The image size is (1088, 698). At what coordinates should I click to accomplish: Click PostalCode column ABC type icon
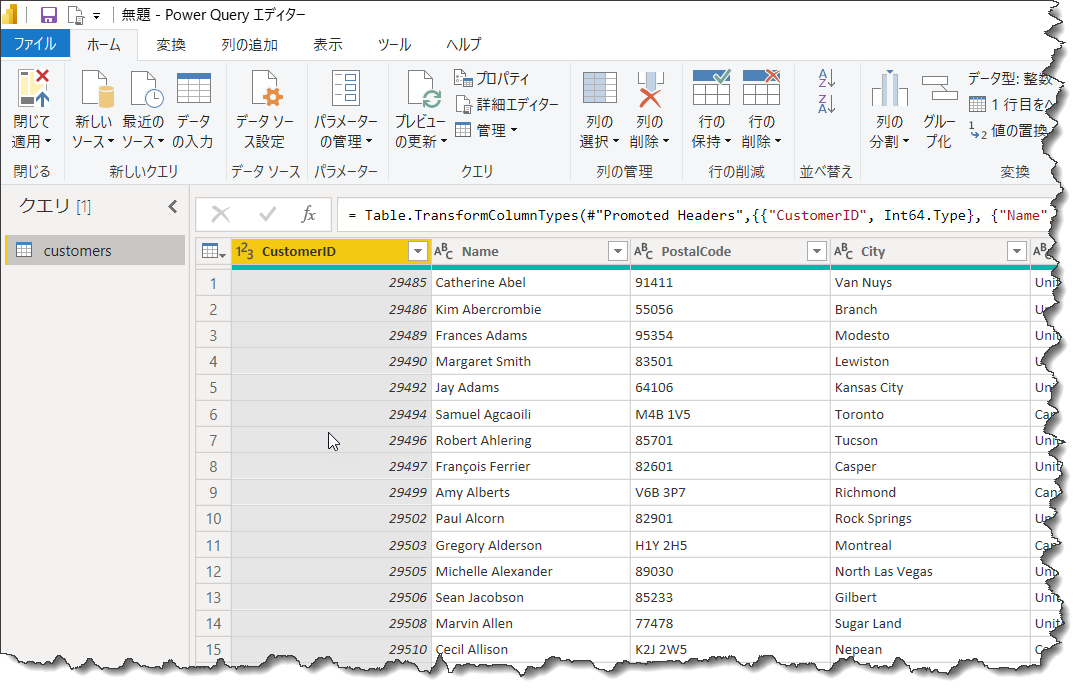tap(644, 251)
